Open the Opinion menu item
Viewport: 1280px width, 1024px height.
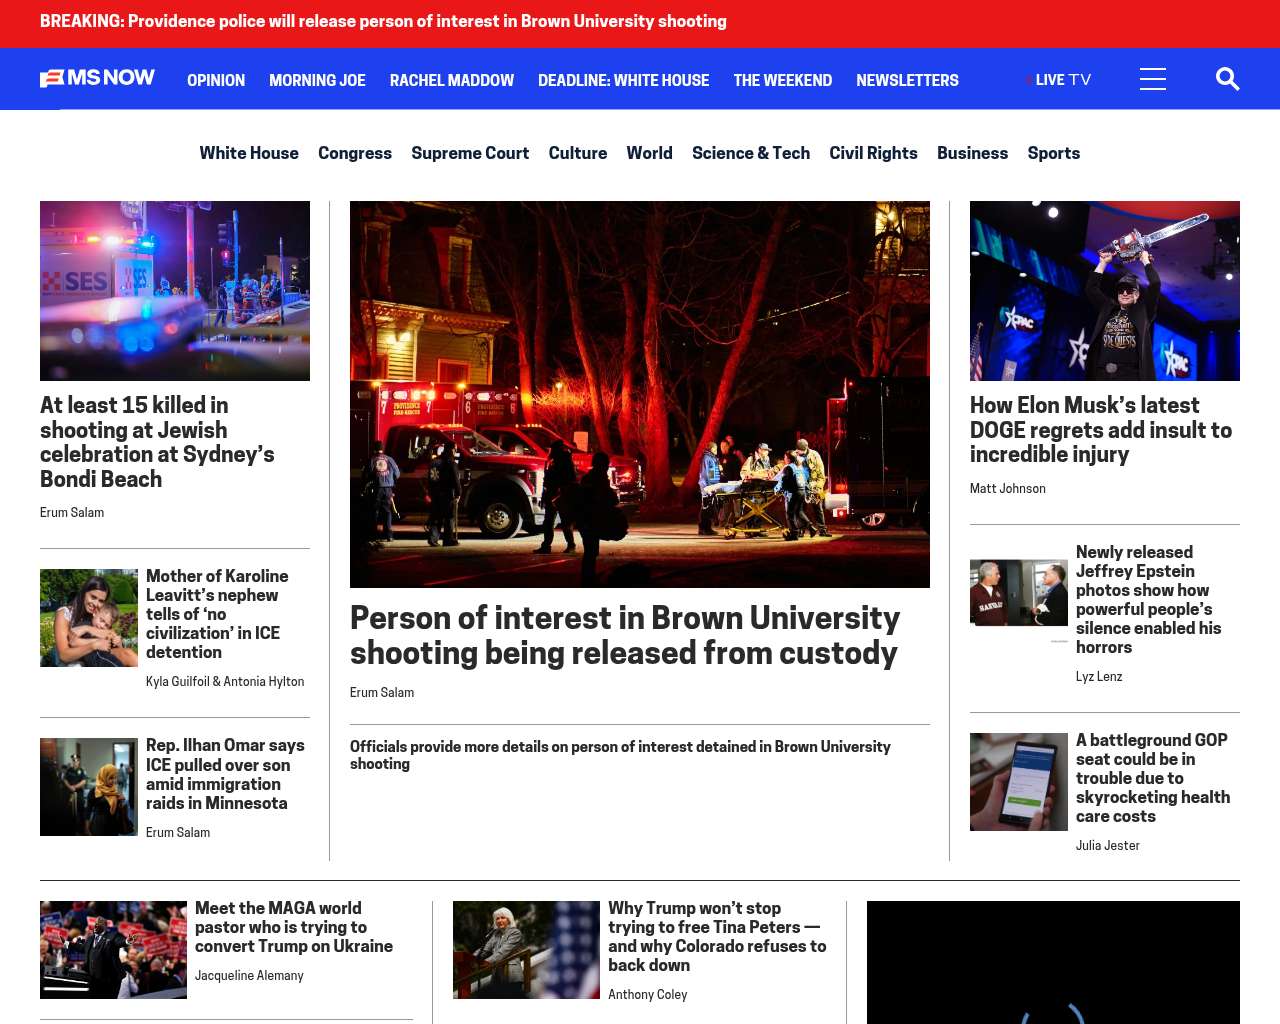216,80
